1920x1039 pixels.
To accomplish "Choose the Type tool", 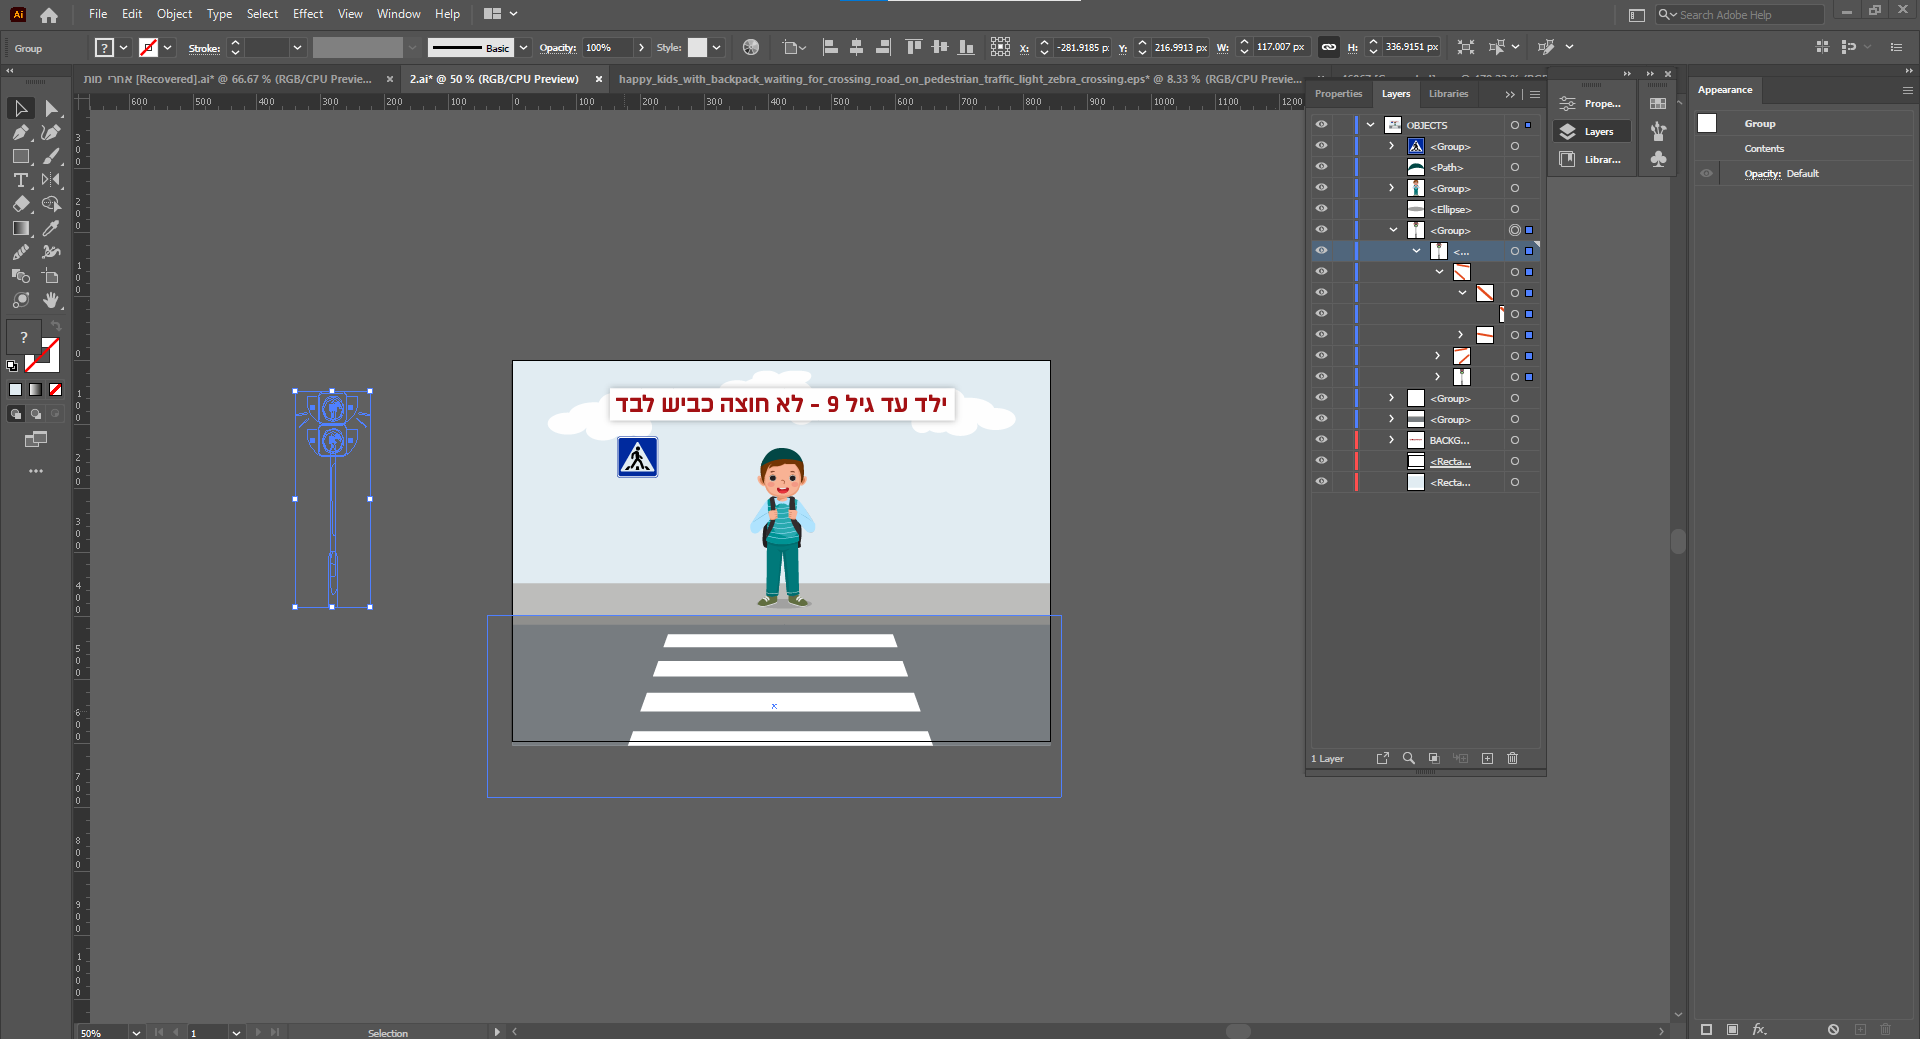I will click(x=21, y=180).
